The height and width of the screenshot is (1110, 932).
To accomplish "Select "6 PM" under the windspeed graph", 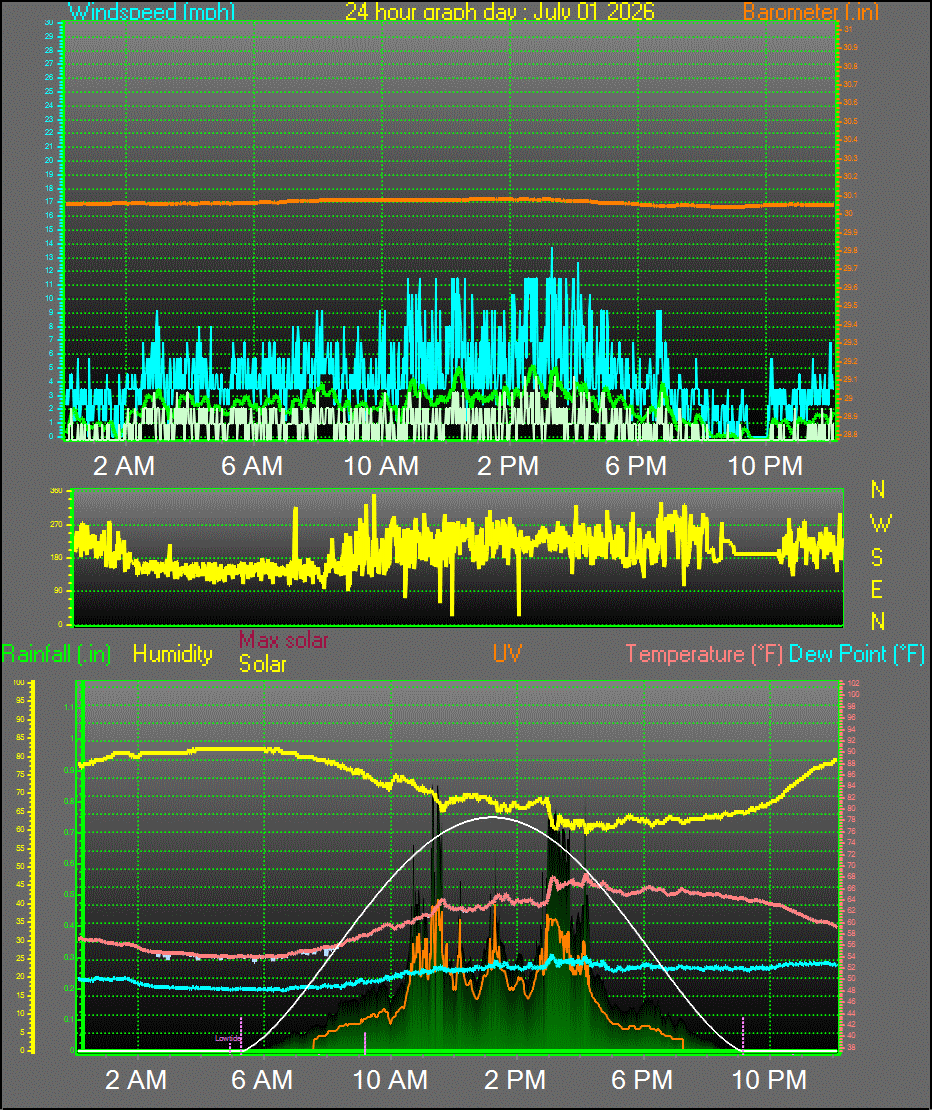I will pyautogui.click(x=636, y=466).
